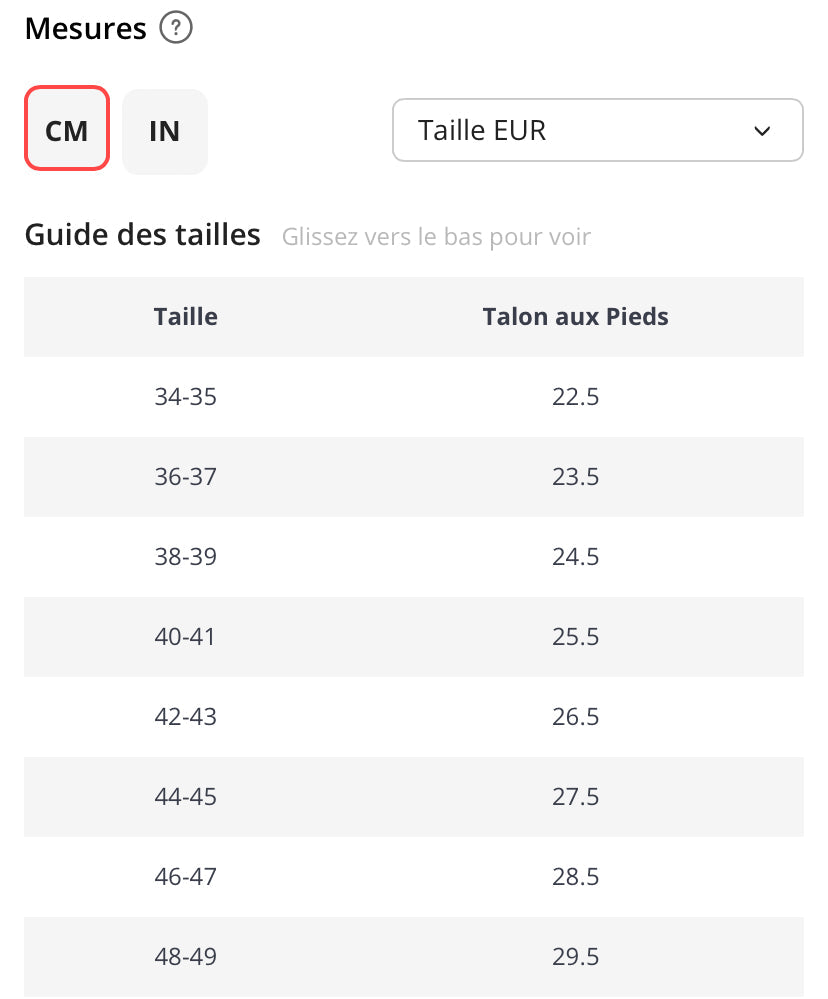
Task: Switch measurements to IN units
Action: 164,131
